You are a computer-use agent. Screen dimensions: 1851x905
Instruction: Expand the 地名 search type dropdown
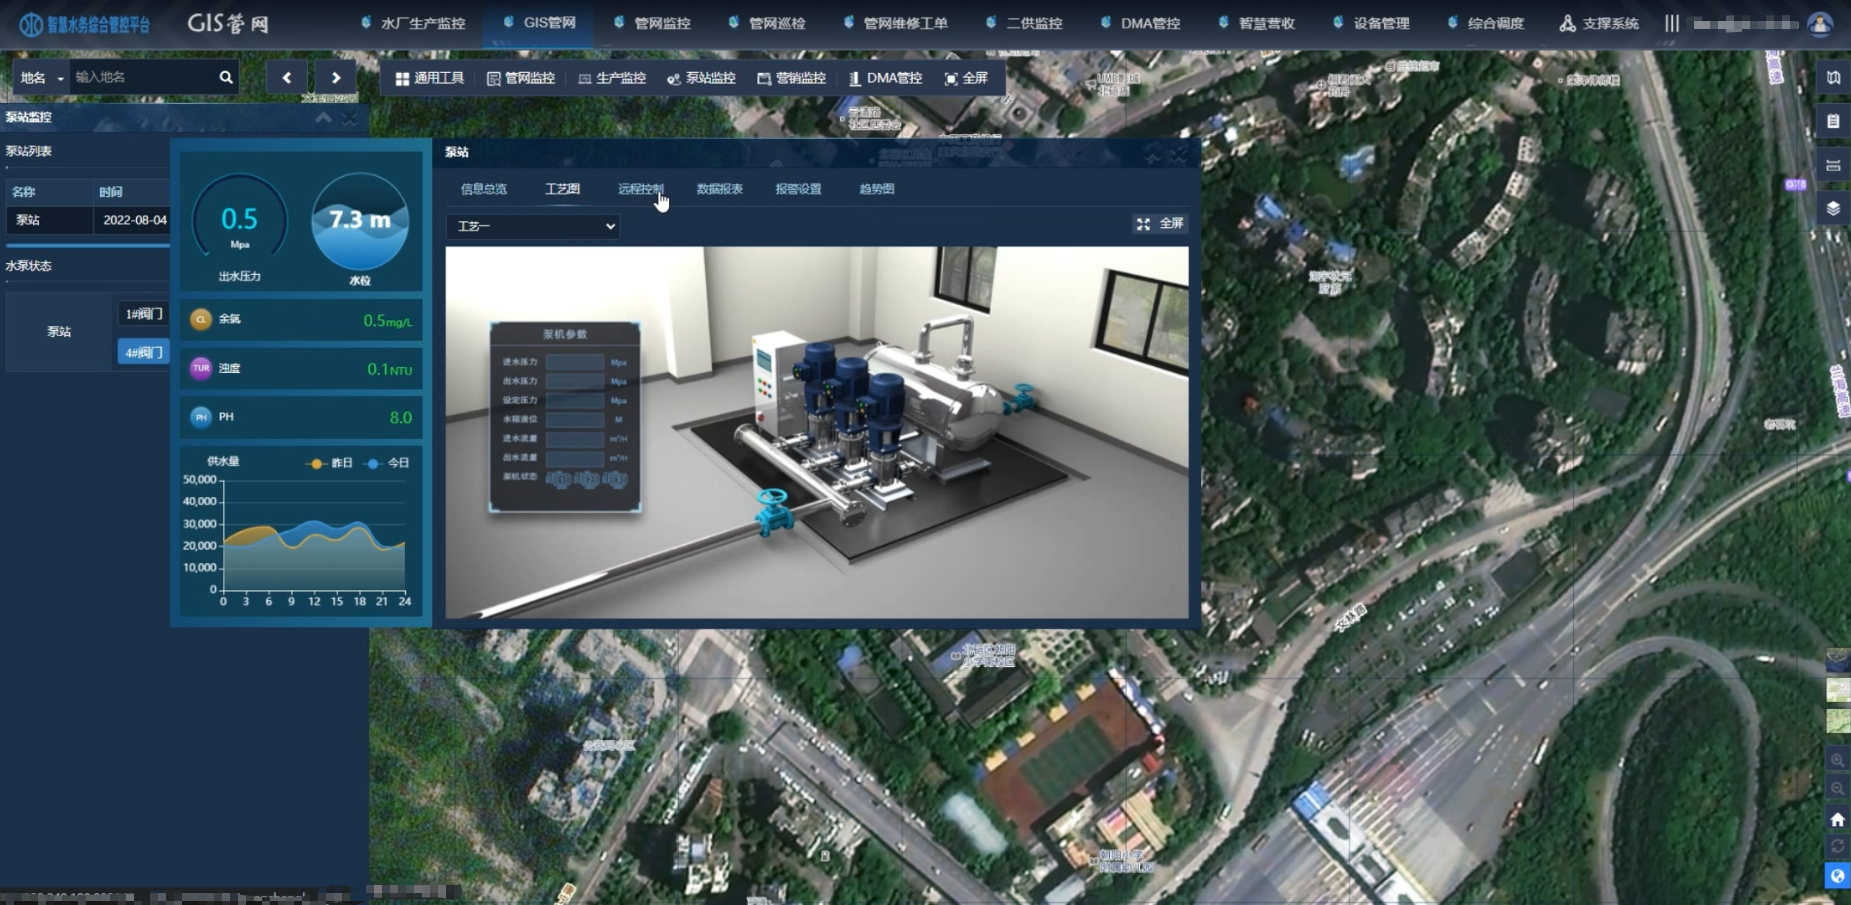click(x=41, y=78)
